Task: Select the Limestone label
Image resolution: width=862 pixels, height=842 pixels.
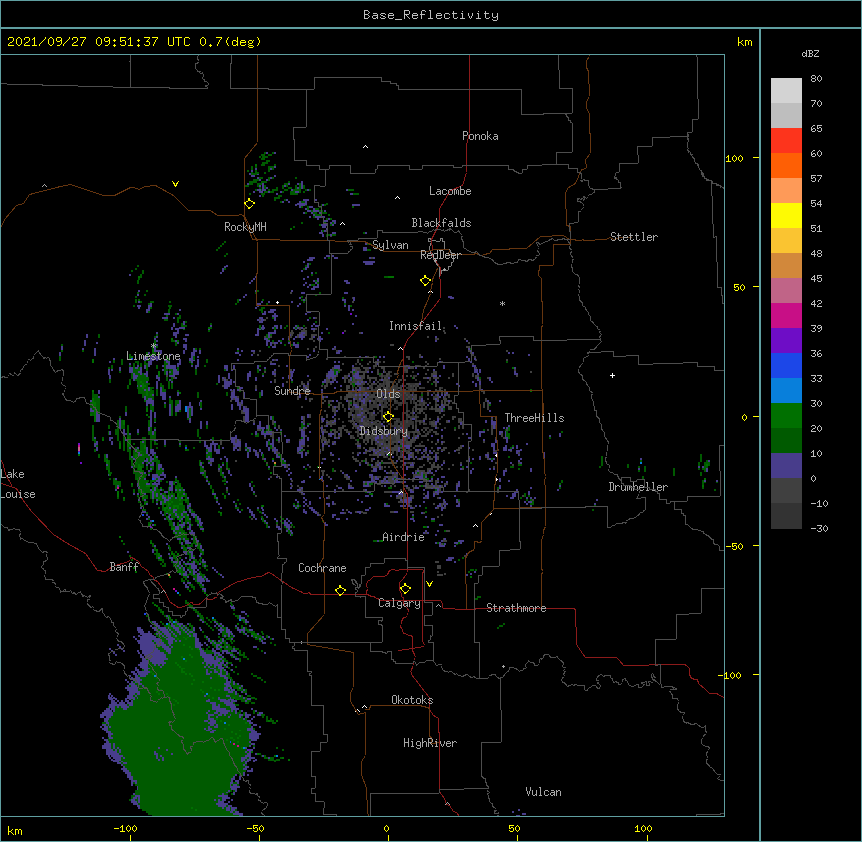Action: pyautogui.click(x=153, y=356)
